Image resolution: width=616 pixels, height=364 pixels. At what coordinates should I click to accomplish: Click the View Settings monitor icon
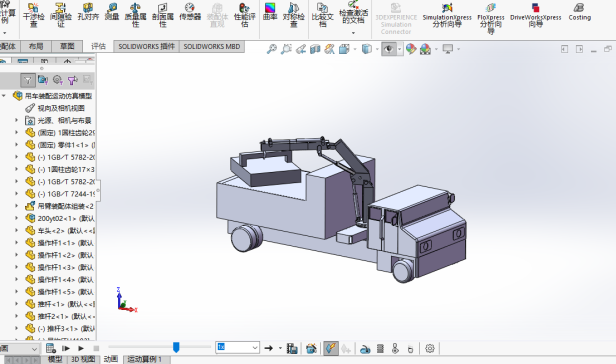448,49
